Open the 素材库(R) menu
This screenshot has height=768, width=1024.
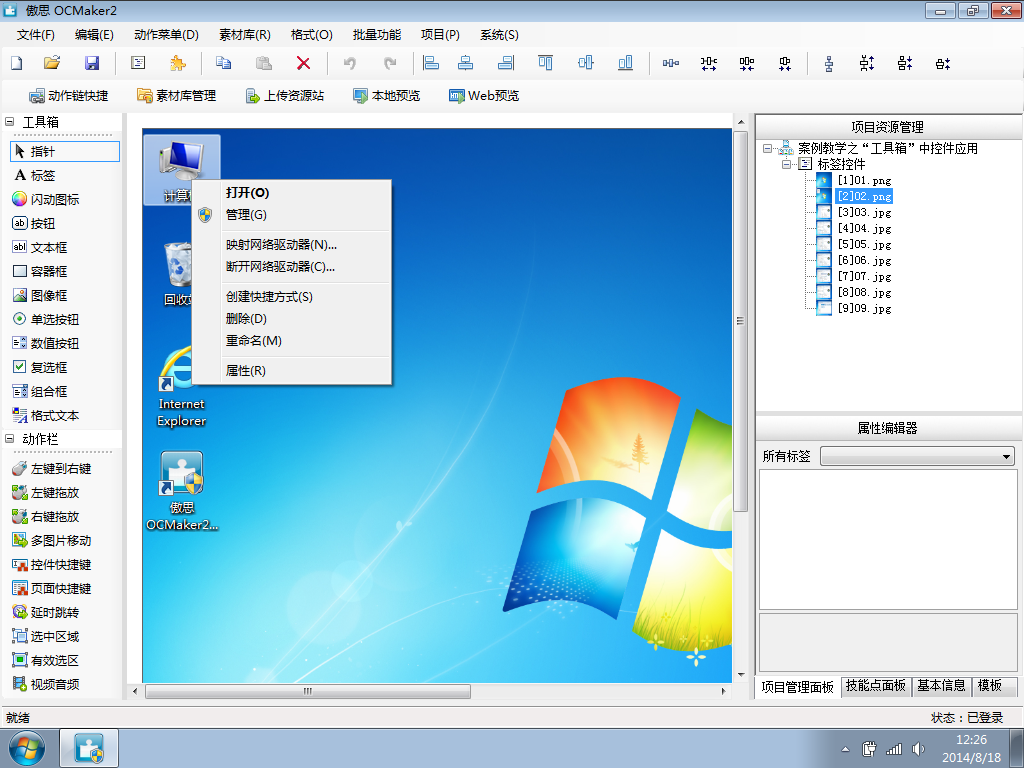245,35
